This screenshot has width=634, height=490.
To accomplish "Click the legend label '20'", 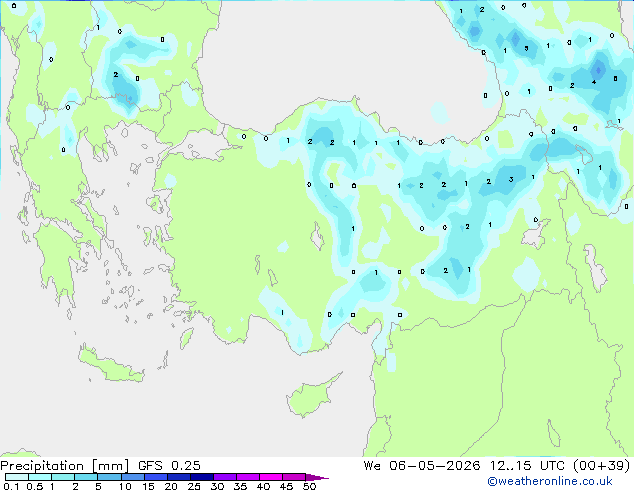I will click(x=171, y=486).
